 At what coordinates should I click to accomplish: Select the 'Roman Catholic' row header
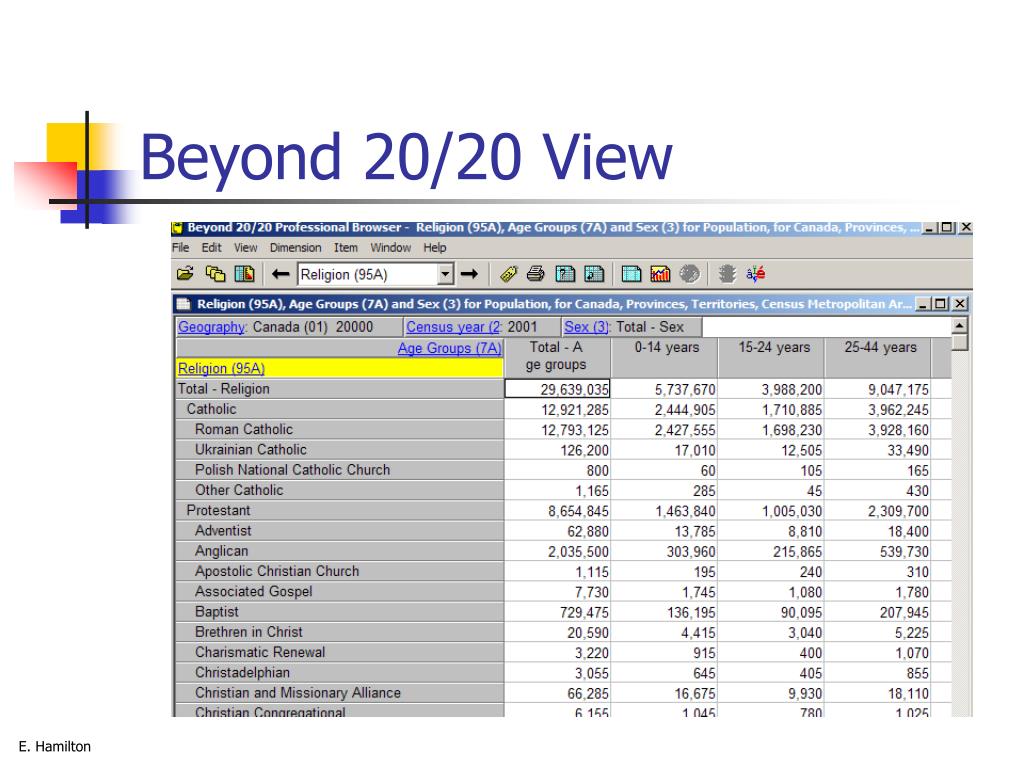340,429
